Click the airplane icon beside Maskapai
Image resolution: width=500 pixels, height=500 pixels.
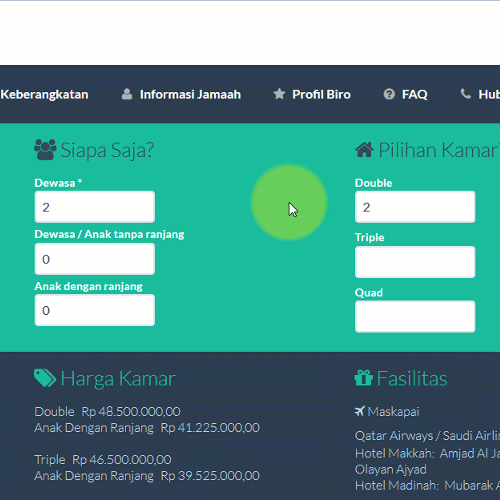[x=360, y=411]
